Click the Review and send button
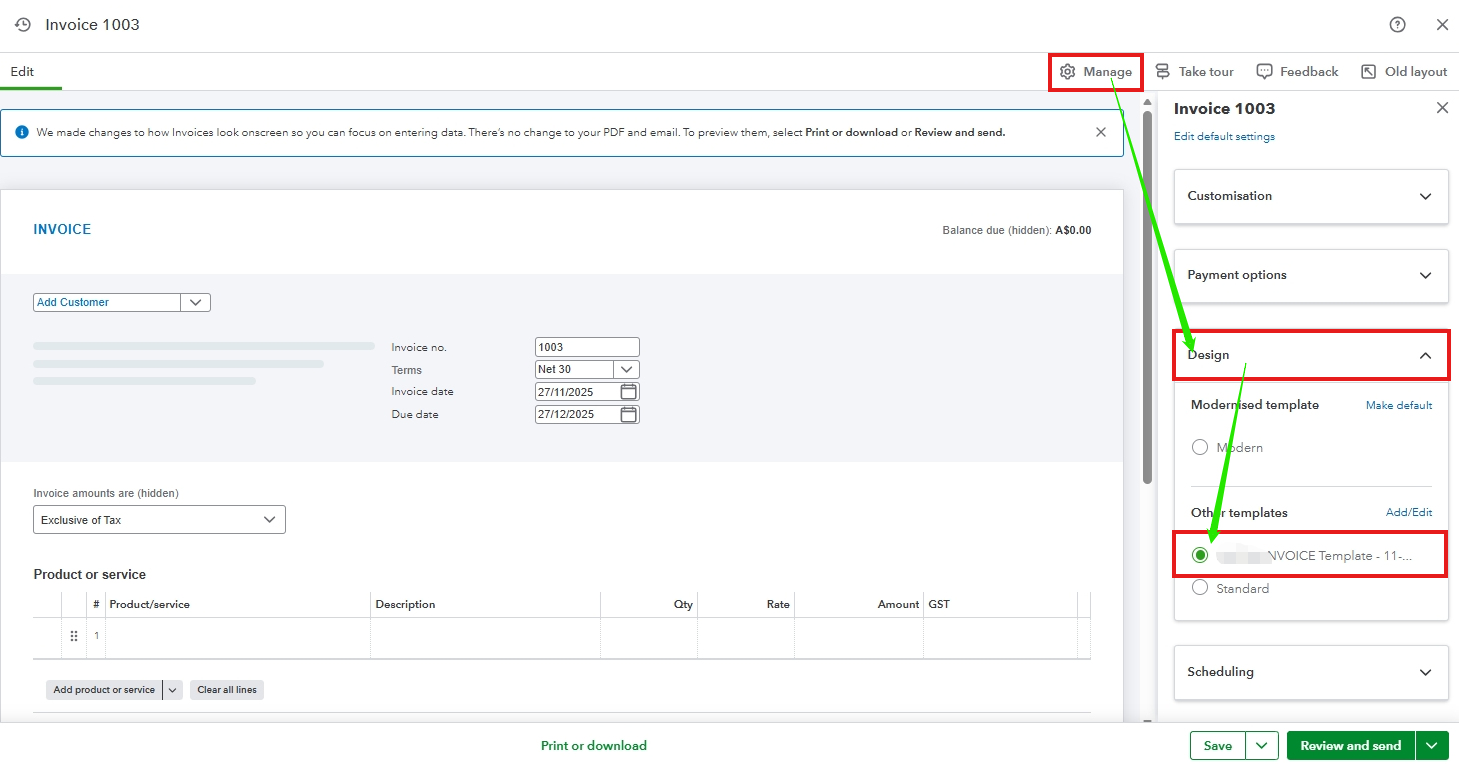This screenshot has height=764, width=1459. (1350, 746)
